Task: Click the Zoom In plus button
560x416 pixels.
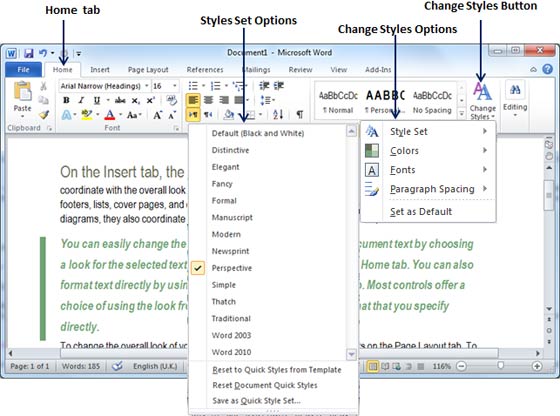Action: tap(537, 366)
